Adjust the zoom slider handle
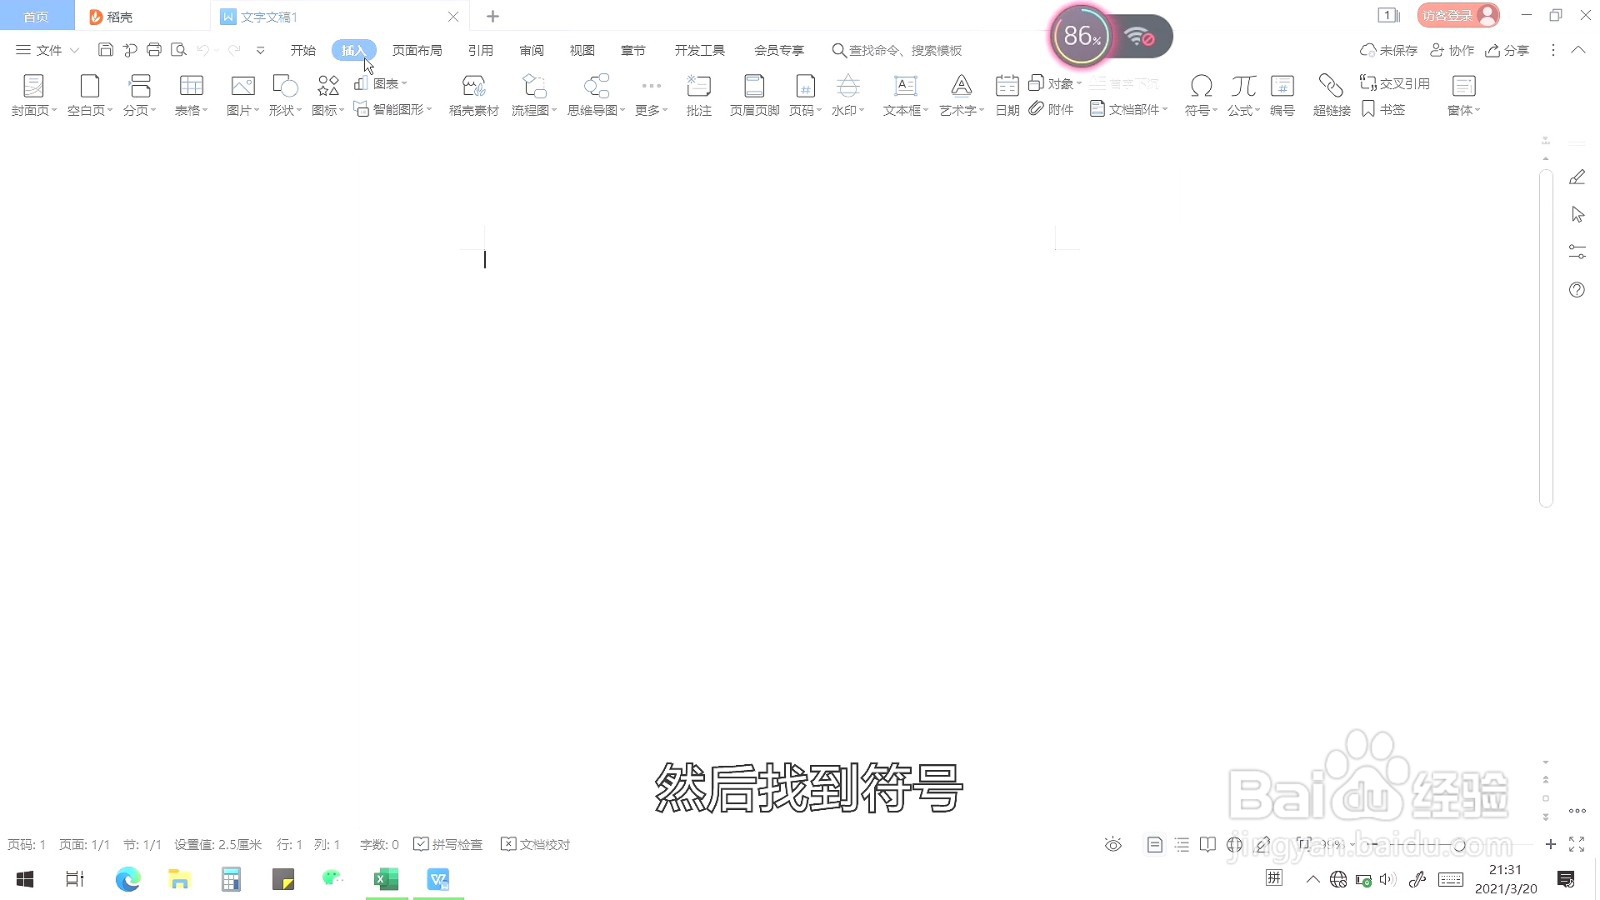This screenshot has height=900, width=1600. pyautogui.click(x=1460, y=845)
